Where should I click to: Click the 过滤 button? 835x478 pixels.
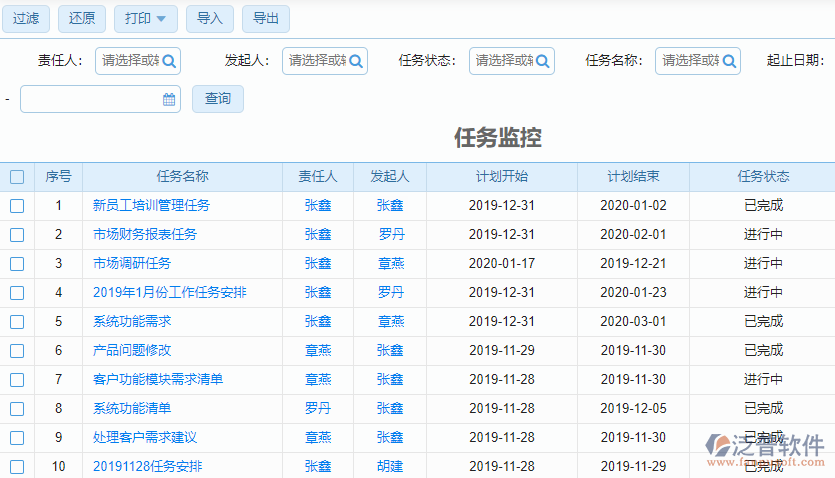(26, 18)
